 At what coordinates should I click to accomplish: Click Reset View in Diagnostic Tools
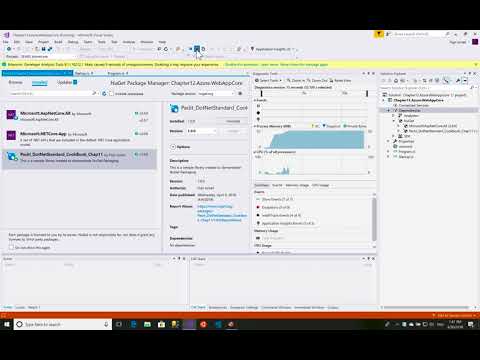point(340,81)
